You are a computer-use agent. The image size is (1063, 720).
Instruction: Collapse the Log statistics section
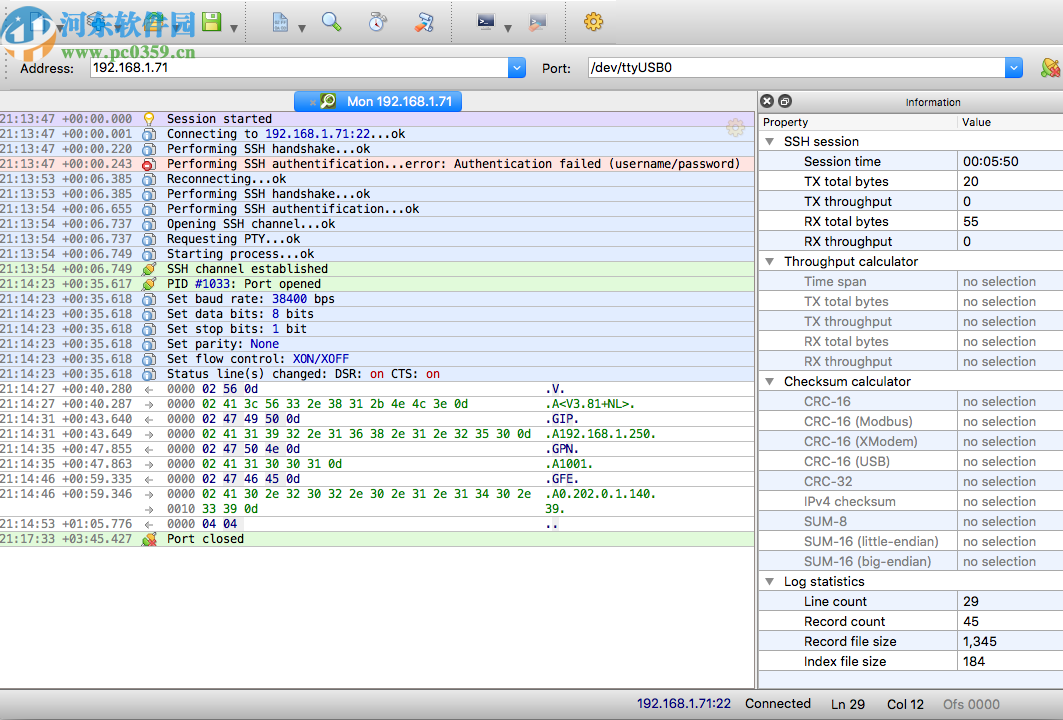[x=769, y=582]
